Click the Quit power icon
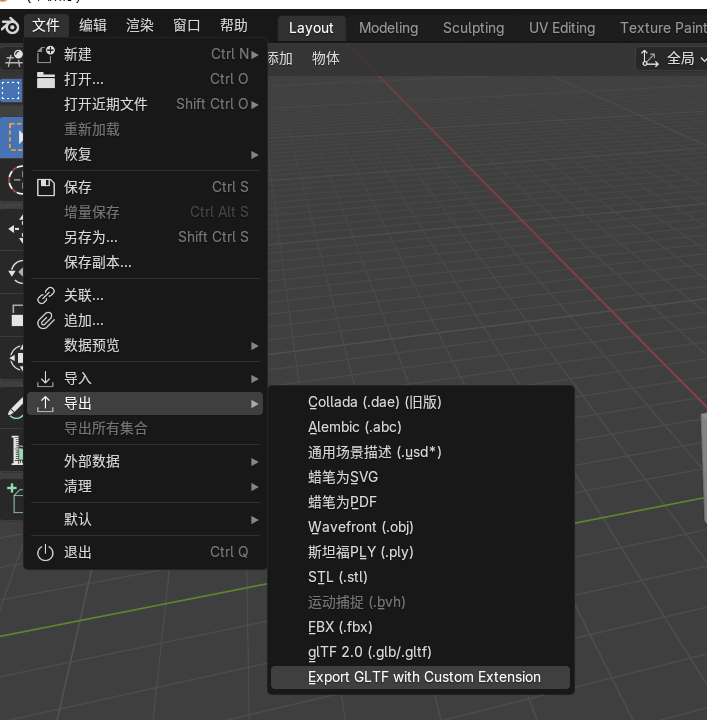This screenshot has width=707, height=720. (x=45, y=552)
